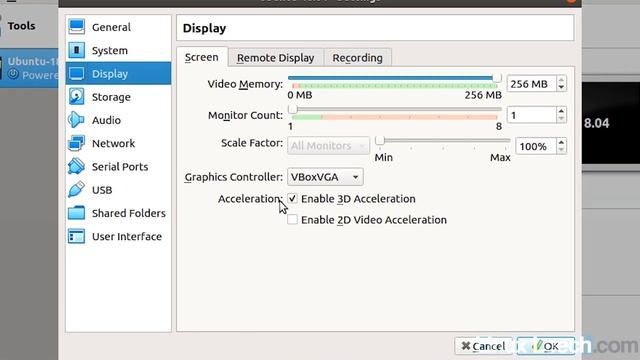This screenshot has width=640, height=360.
Task: Select the System chip icon
Action: 76,50
